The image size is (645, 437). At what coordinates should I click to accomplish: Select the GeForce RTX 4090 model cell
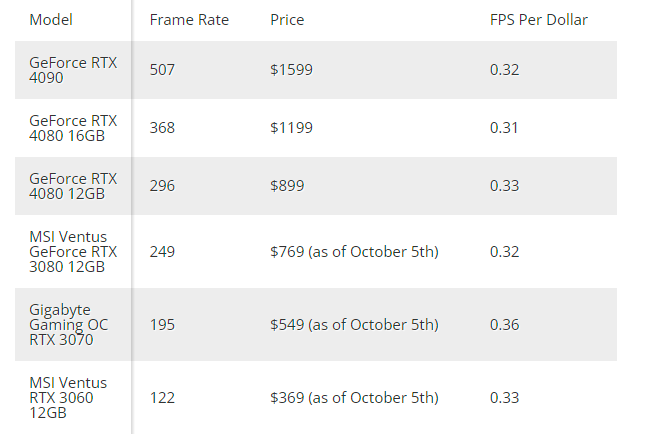tap(73, 70)
